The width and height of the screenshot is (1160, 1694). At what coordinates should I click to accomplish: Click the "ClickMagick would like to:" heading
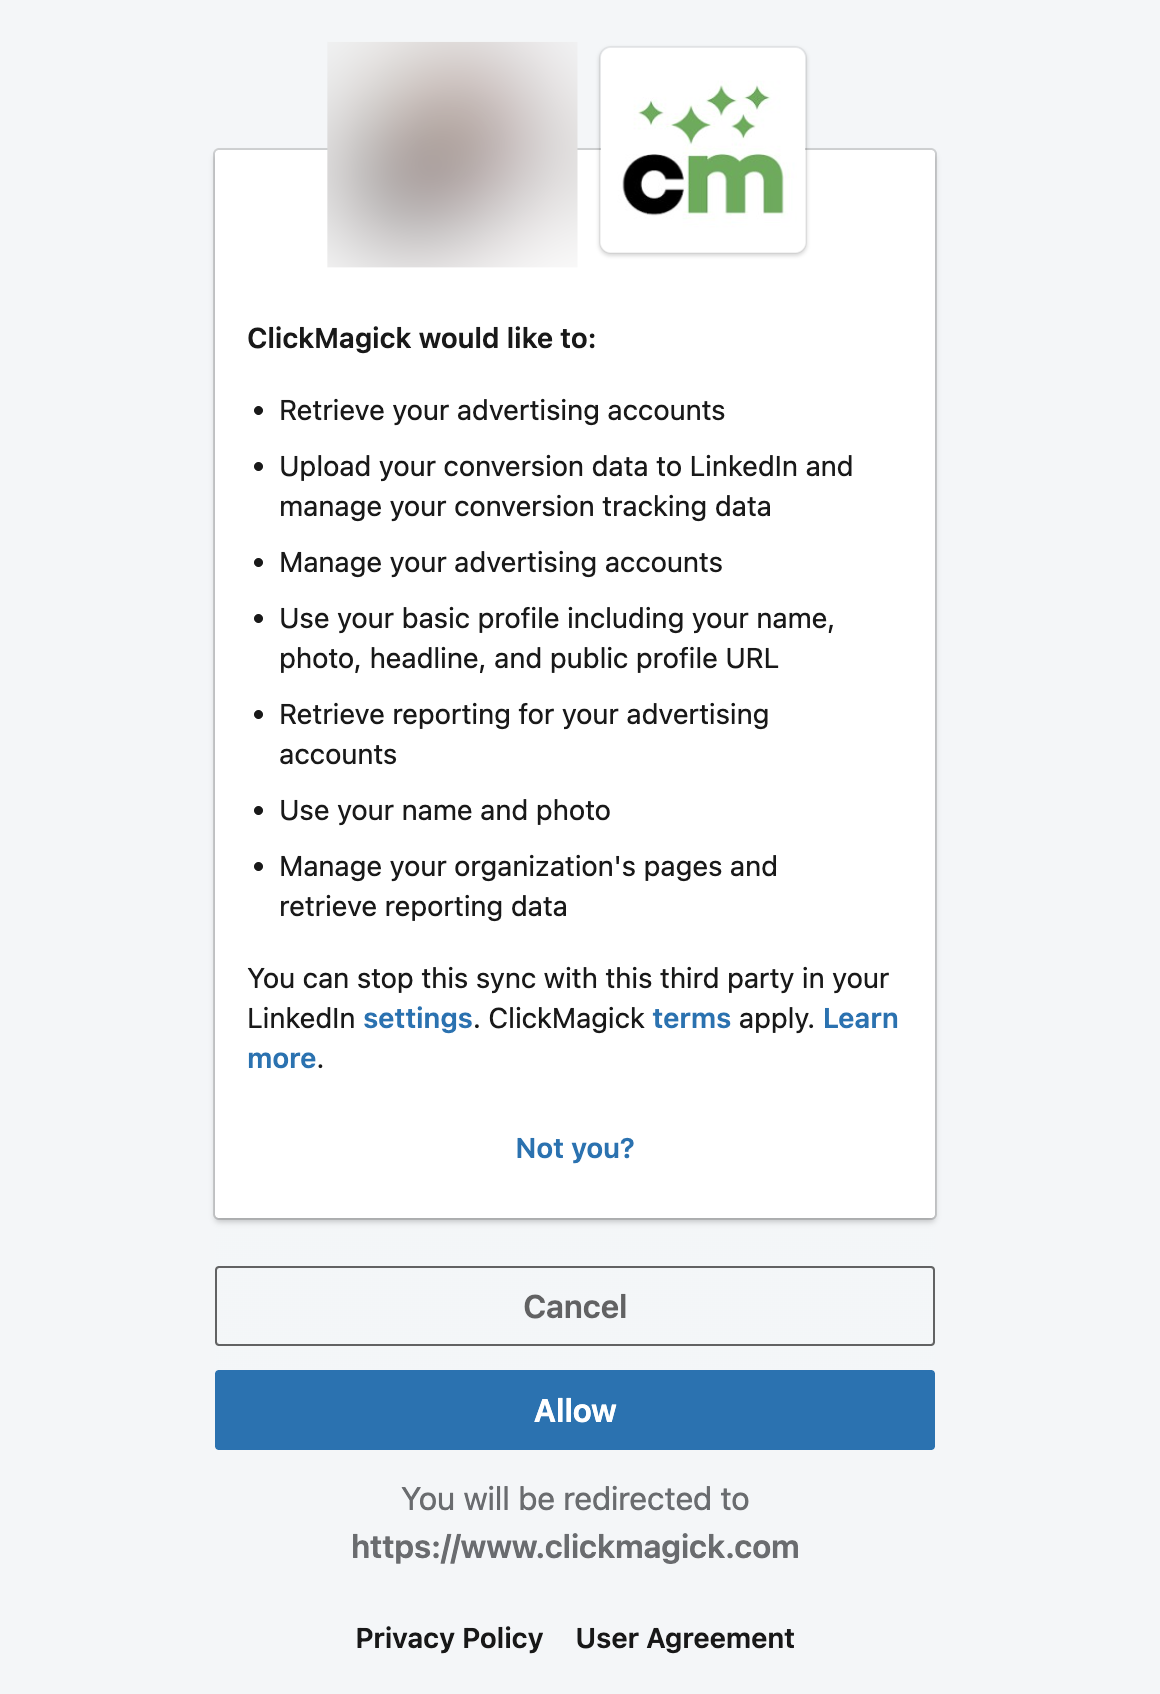point(421,338)
